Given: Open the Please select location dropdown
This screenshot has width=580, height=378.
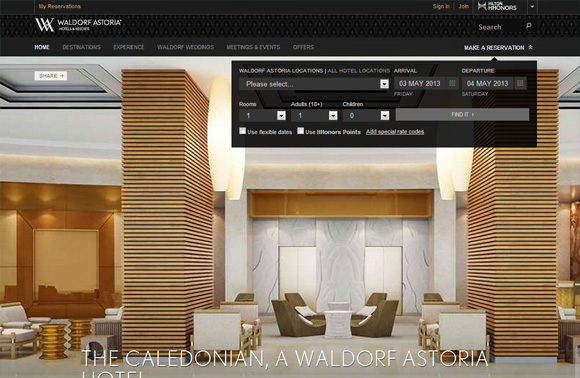Looking at the screenshot, I should point(314,84).
